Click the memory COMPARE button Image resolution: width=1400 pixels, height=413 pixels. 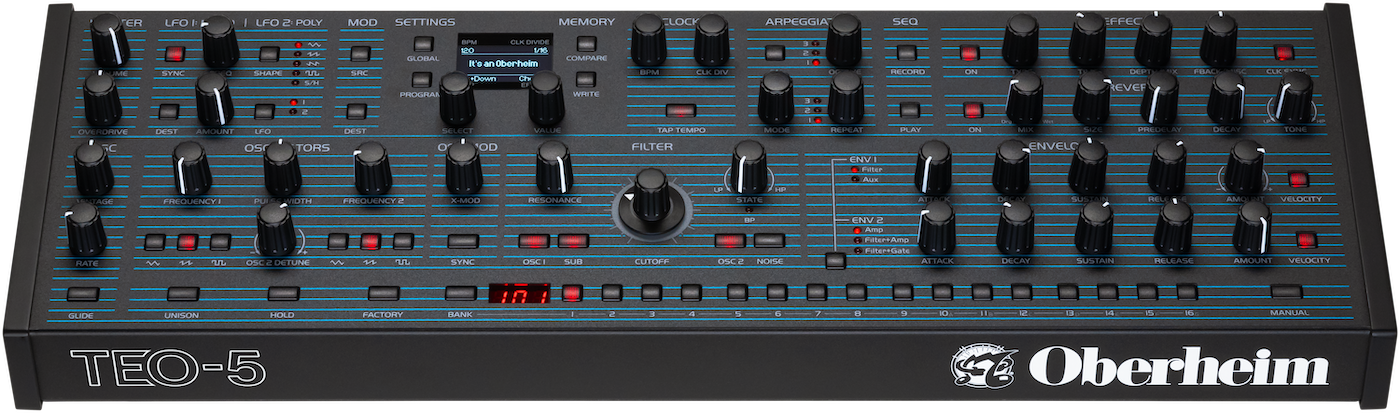point(587,44)
